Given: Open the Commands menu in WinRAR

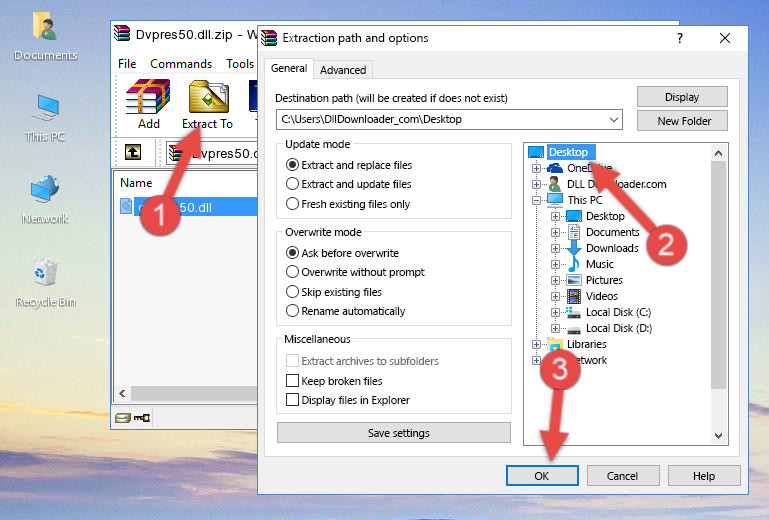Looking at the screenshot, I should (181, 64).
